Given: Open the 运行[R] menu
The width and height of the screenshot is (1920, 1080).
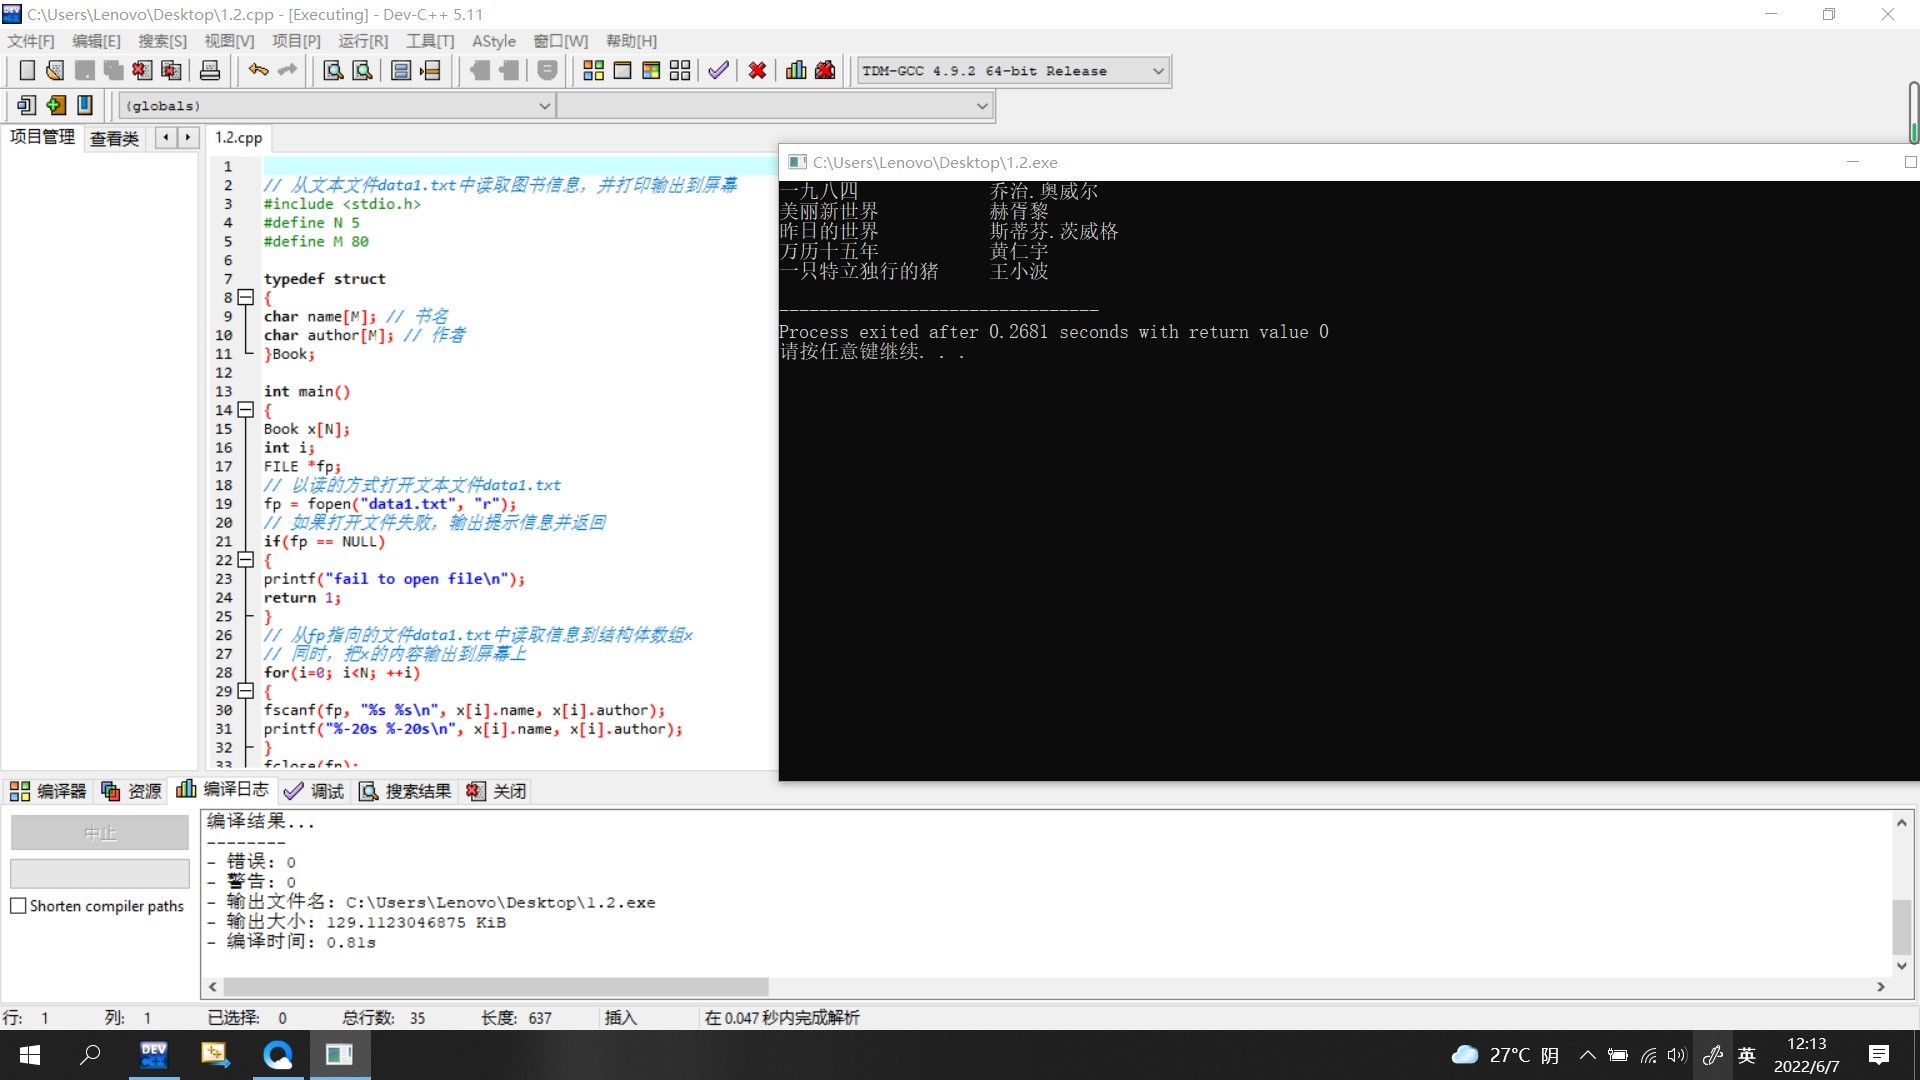Looking at the screenshot, I should [362, 41].
